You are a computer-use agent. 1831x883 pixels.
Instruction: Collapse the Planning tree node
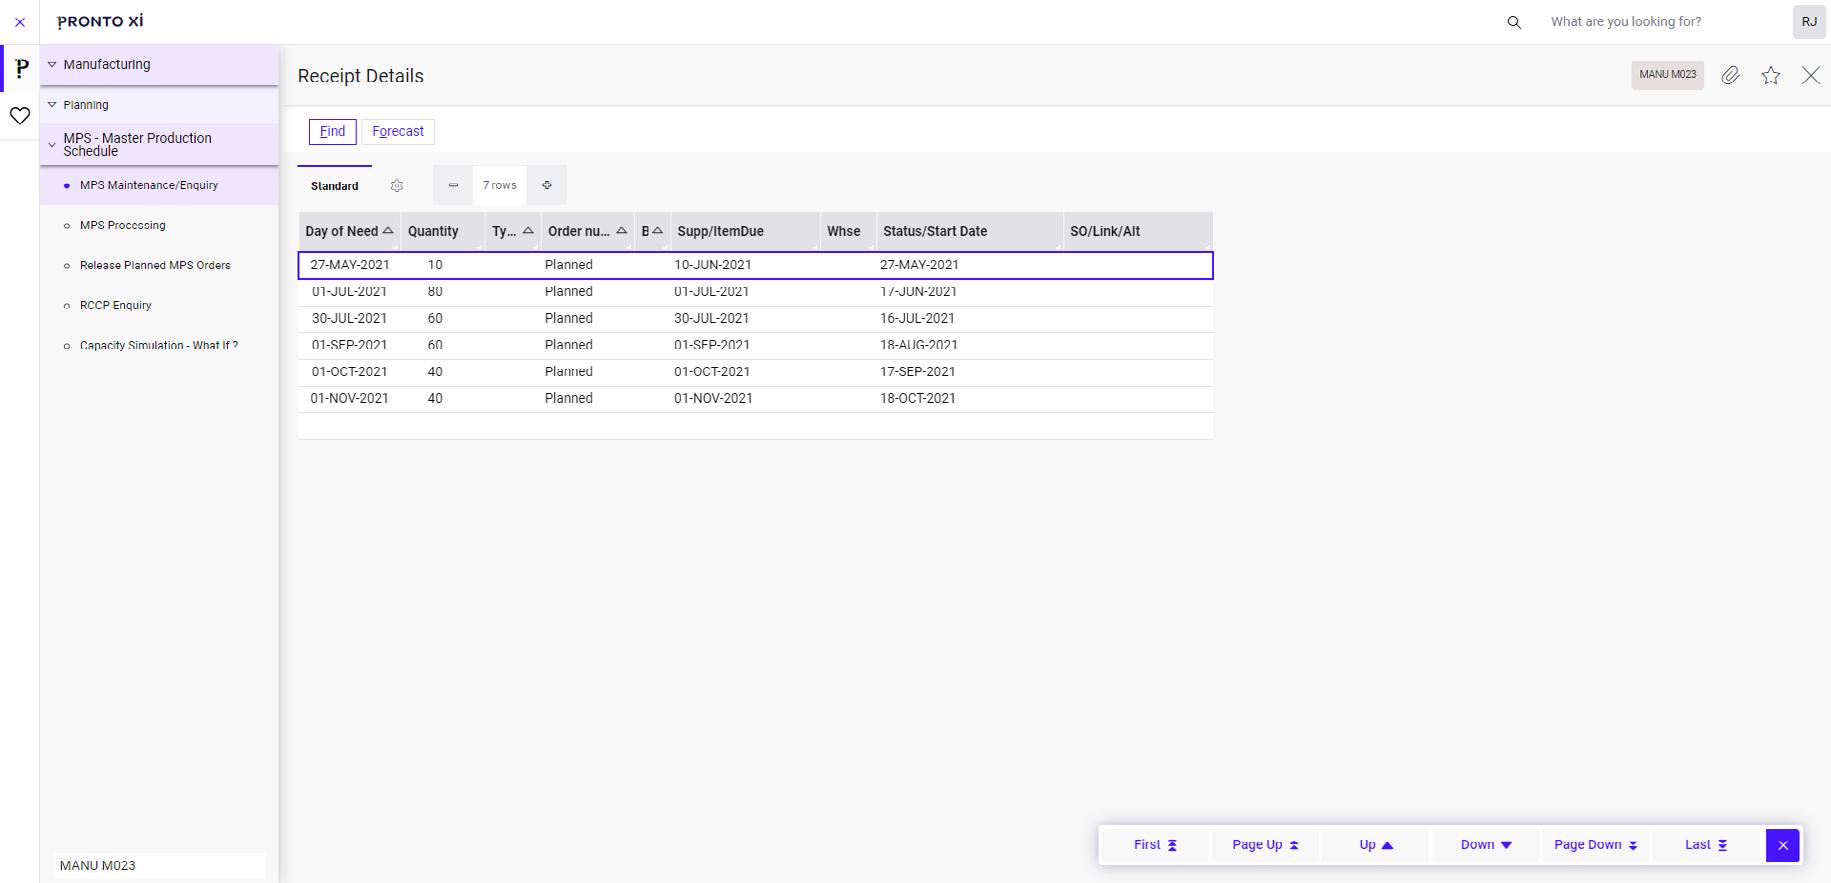click(52, 105)
